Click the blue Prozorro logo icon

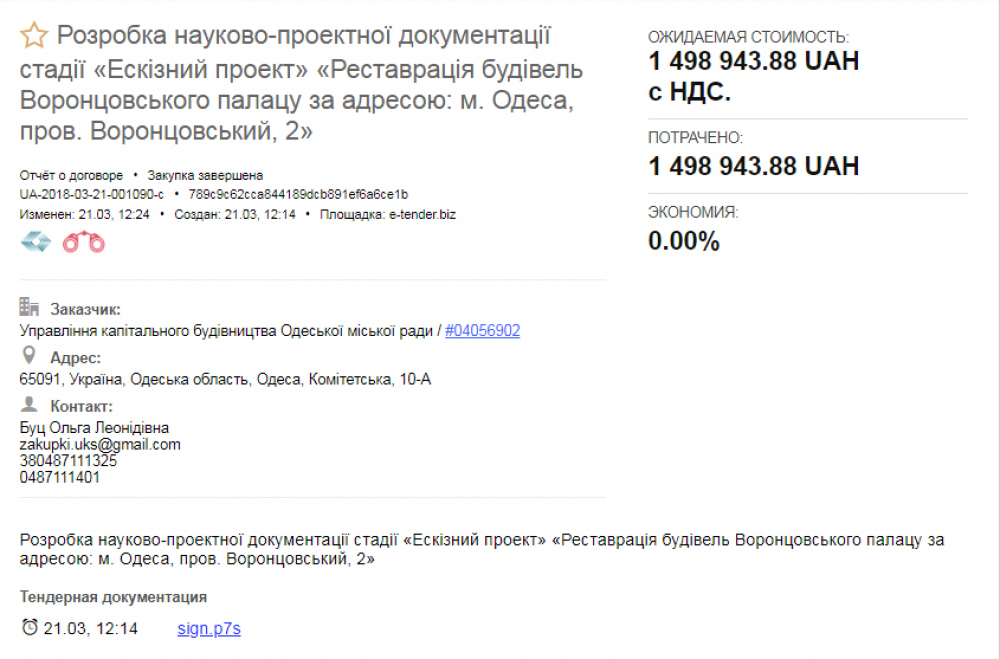pyautogui.click(x=35, y=242)
